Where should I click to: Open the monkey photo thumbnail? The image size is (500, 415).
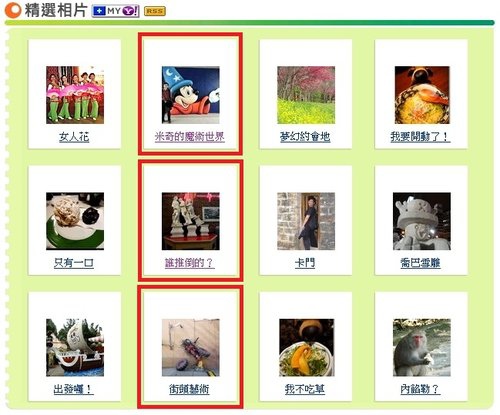[x=422, y=348]
